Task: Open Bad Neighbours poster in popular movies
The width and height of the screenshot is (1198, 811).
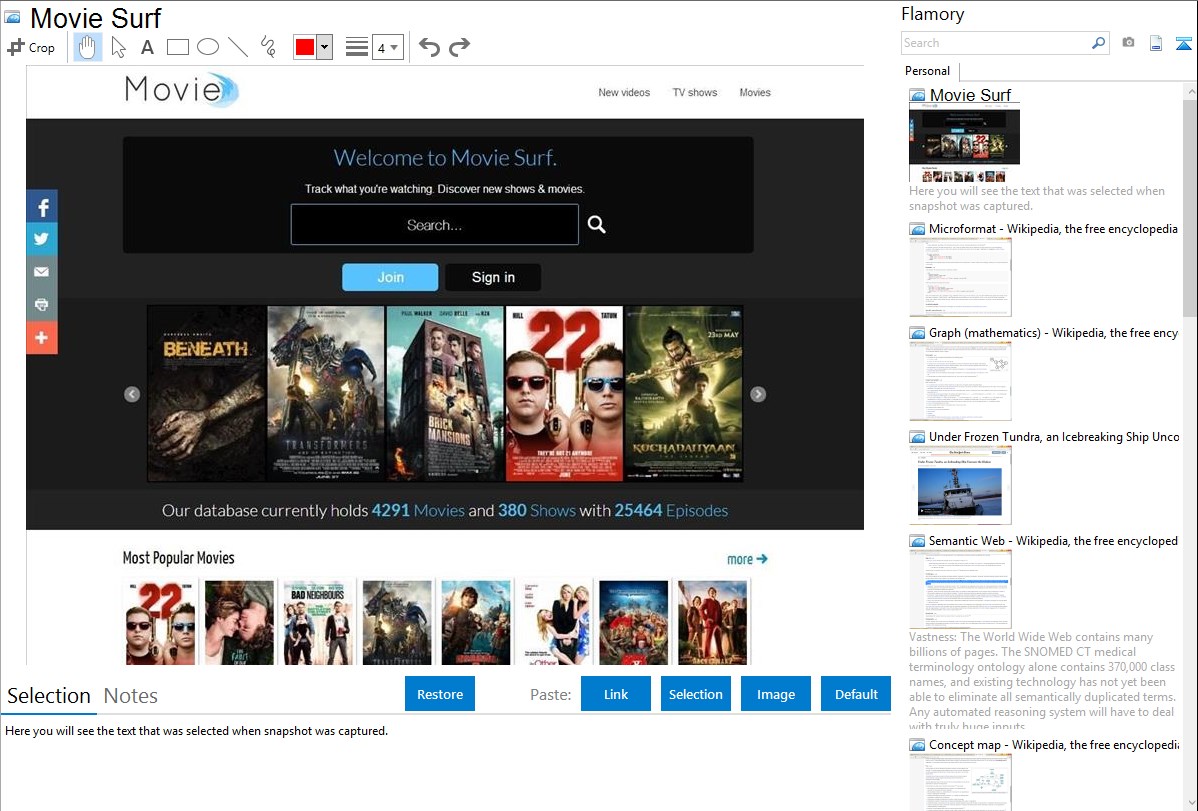Action: click(318, 622)
